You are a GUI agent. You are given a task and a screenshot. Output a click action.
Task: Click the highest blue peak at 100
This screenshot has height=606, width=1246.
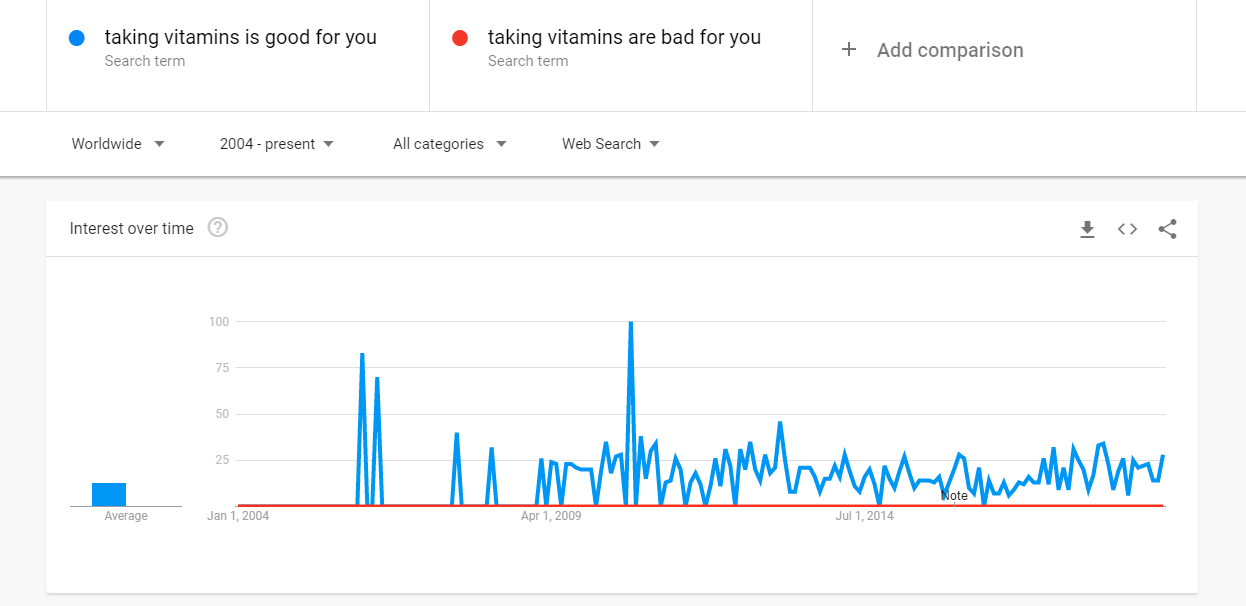(630, 323)
